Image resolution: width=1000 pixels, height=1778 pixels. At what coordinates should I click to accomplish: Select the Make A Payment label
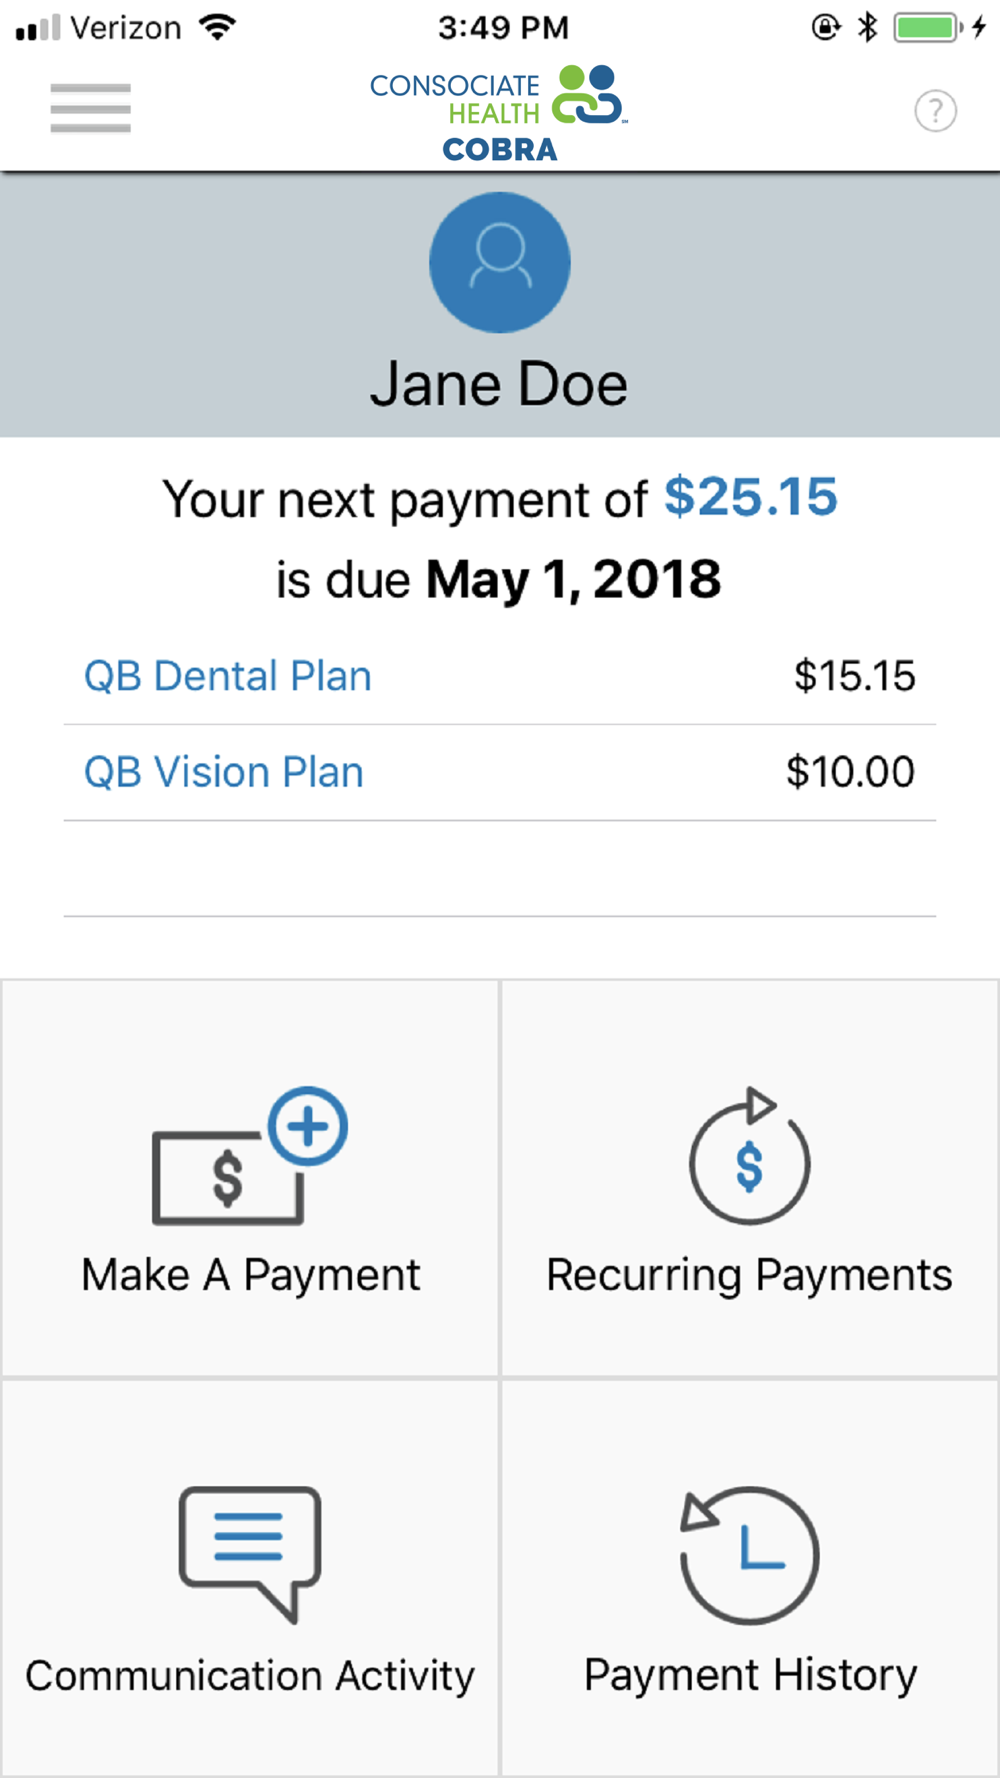[x=251, y=1275]
